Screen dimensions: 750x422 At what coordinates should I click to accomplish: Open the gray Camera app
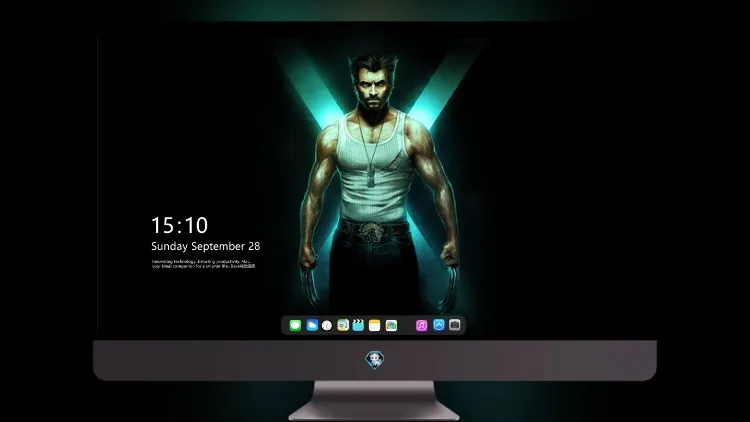(x=455, y=325)
